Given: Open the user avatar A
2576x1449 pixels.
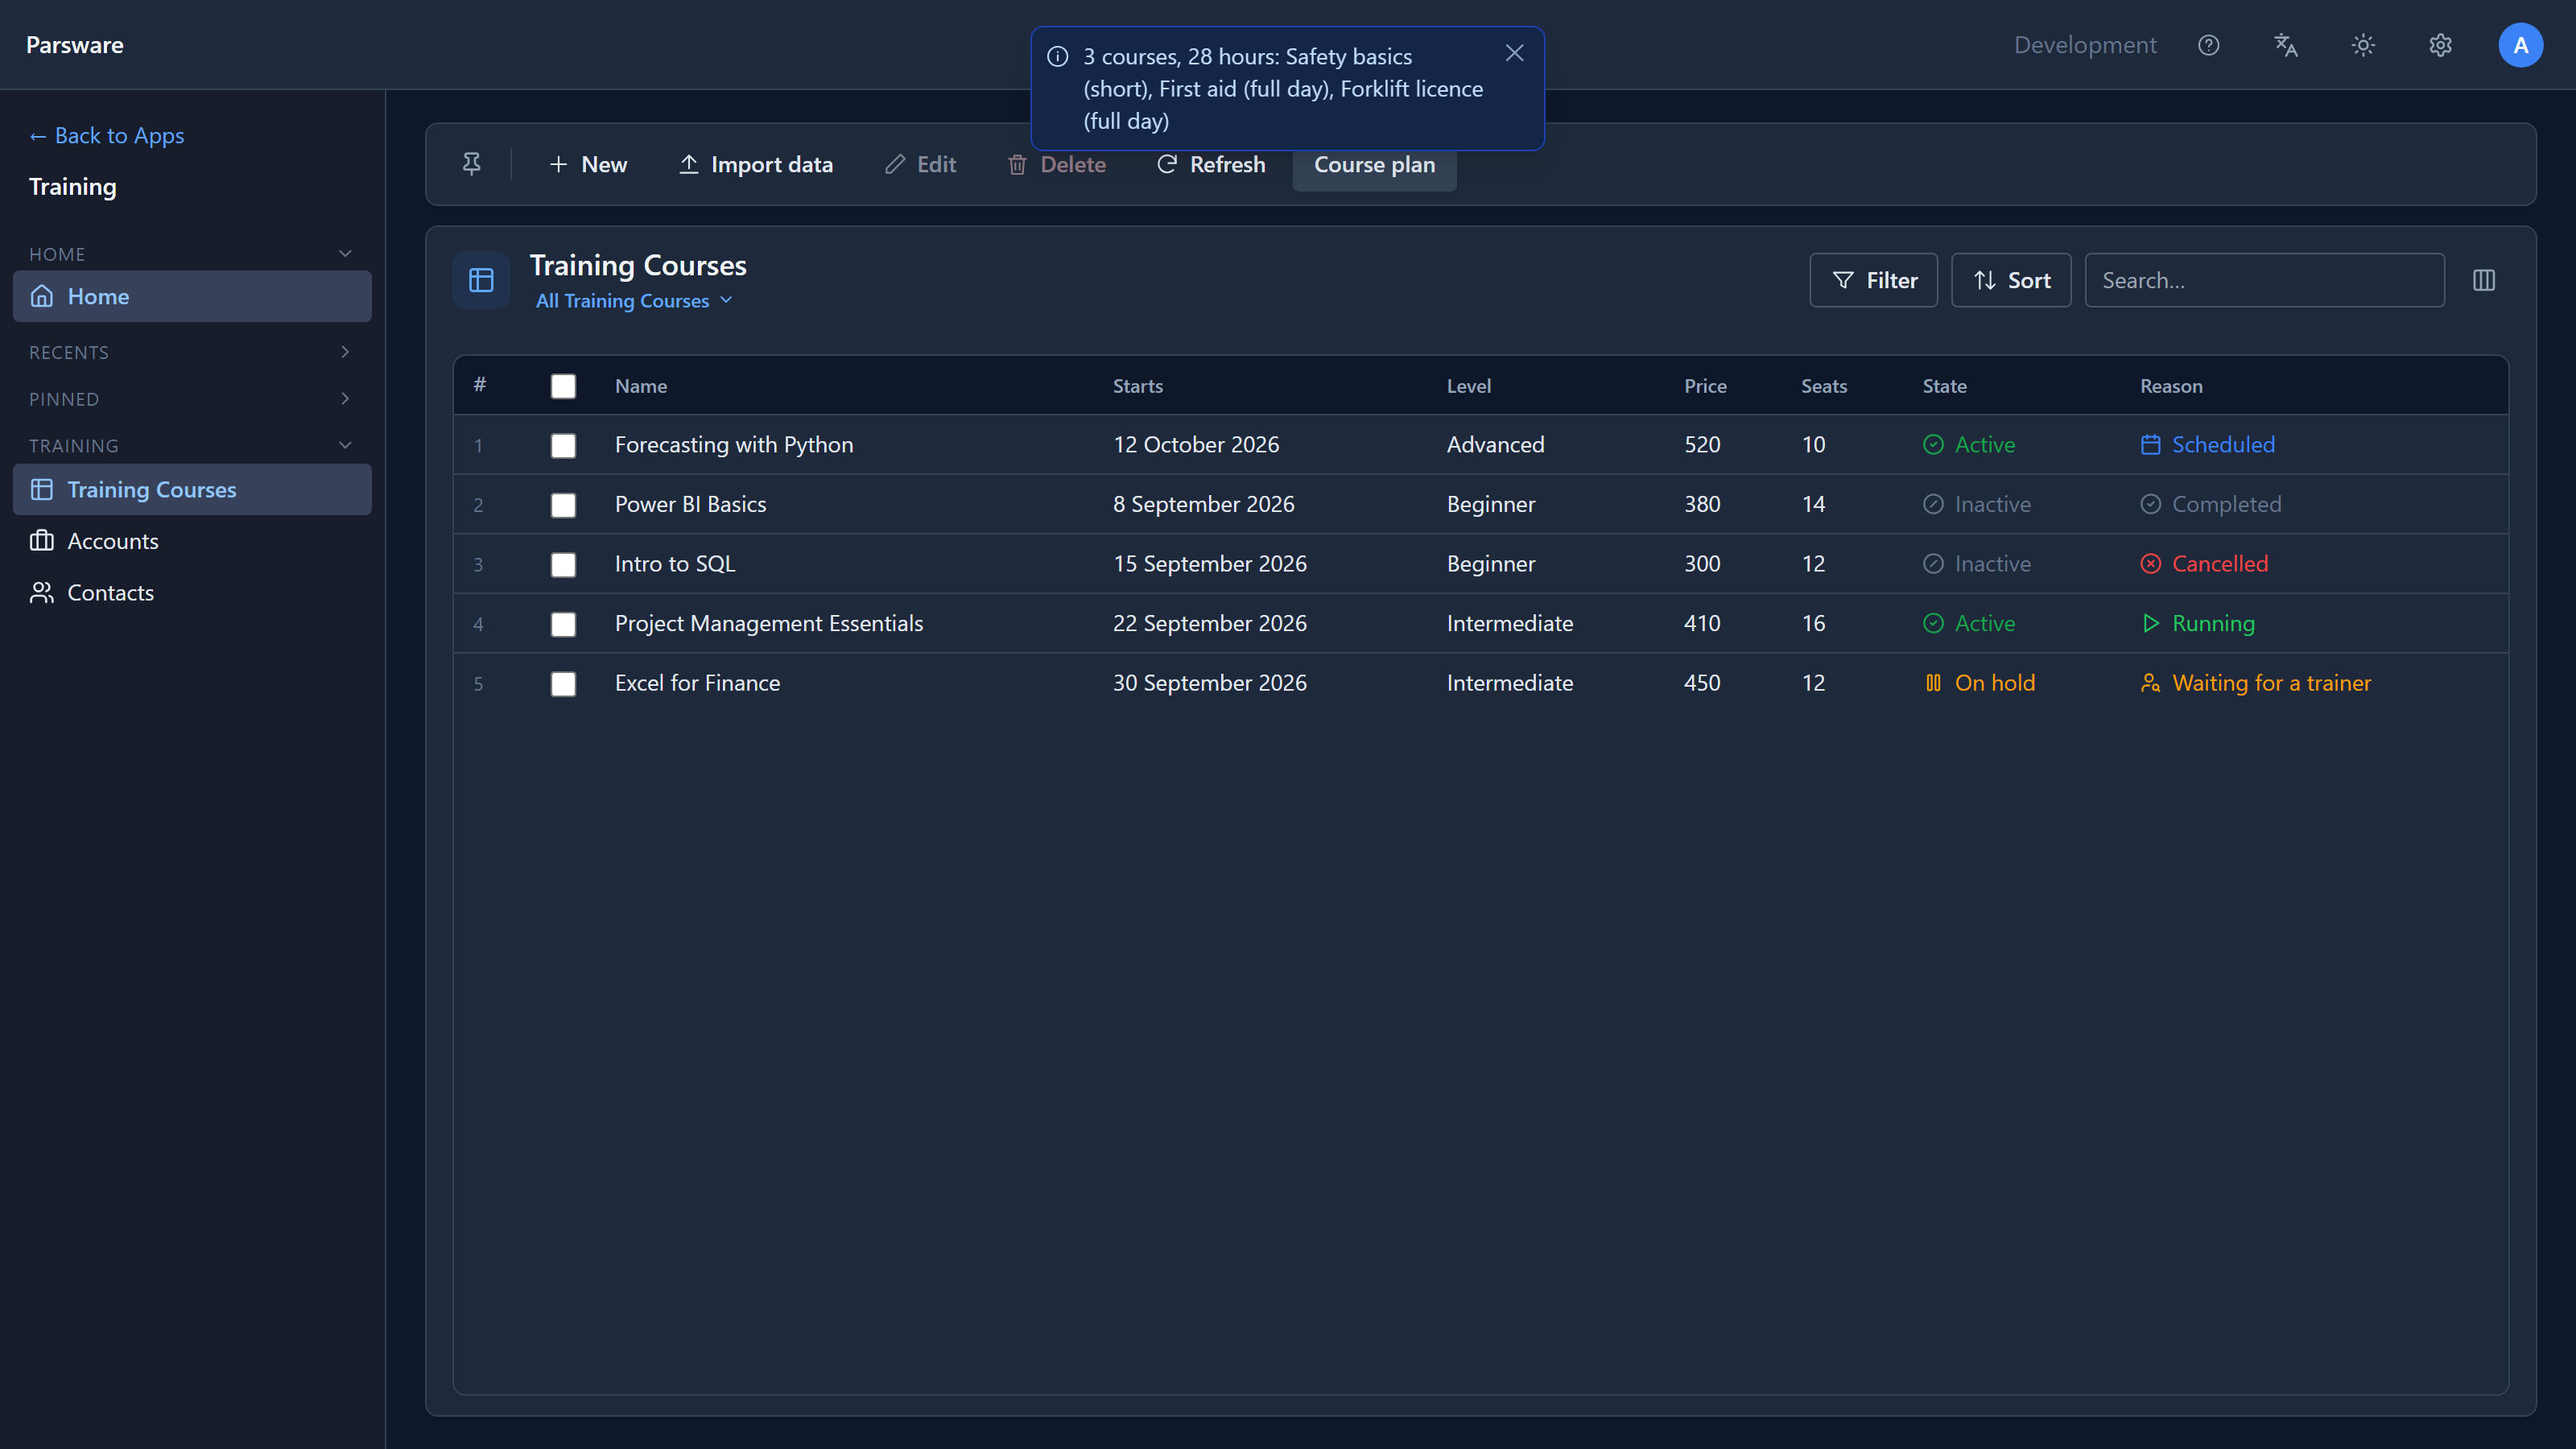Looking at the screenshot, I should coord(2520,45).
